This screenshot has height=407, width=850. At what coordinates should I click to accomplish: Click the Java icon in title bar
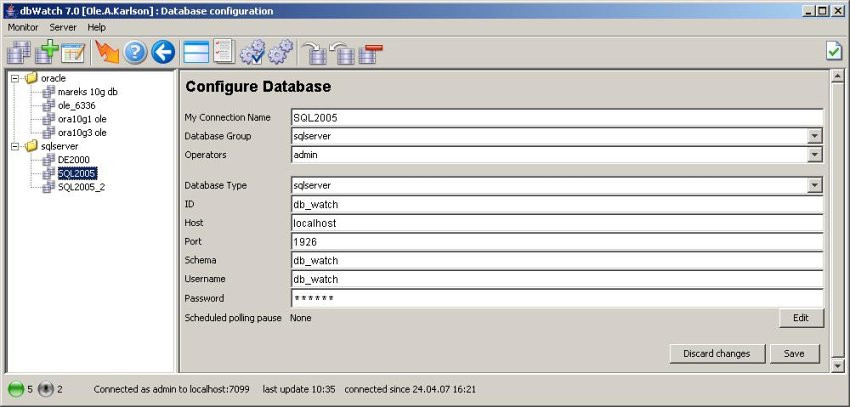[10, 10]
